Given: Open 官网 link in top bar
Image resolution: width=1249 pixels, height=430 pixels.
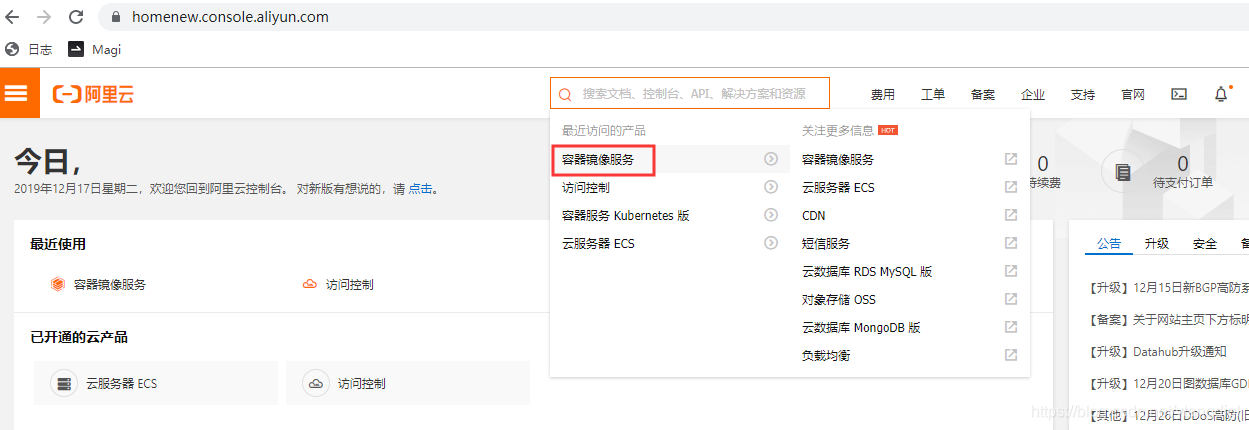Looking at the screenshot, I should point(1132,94).
